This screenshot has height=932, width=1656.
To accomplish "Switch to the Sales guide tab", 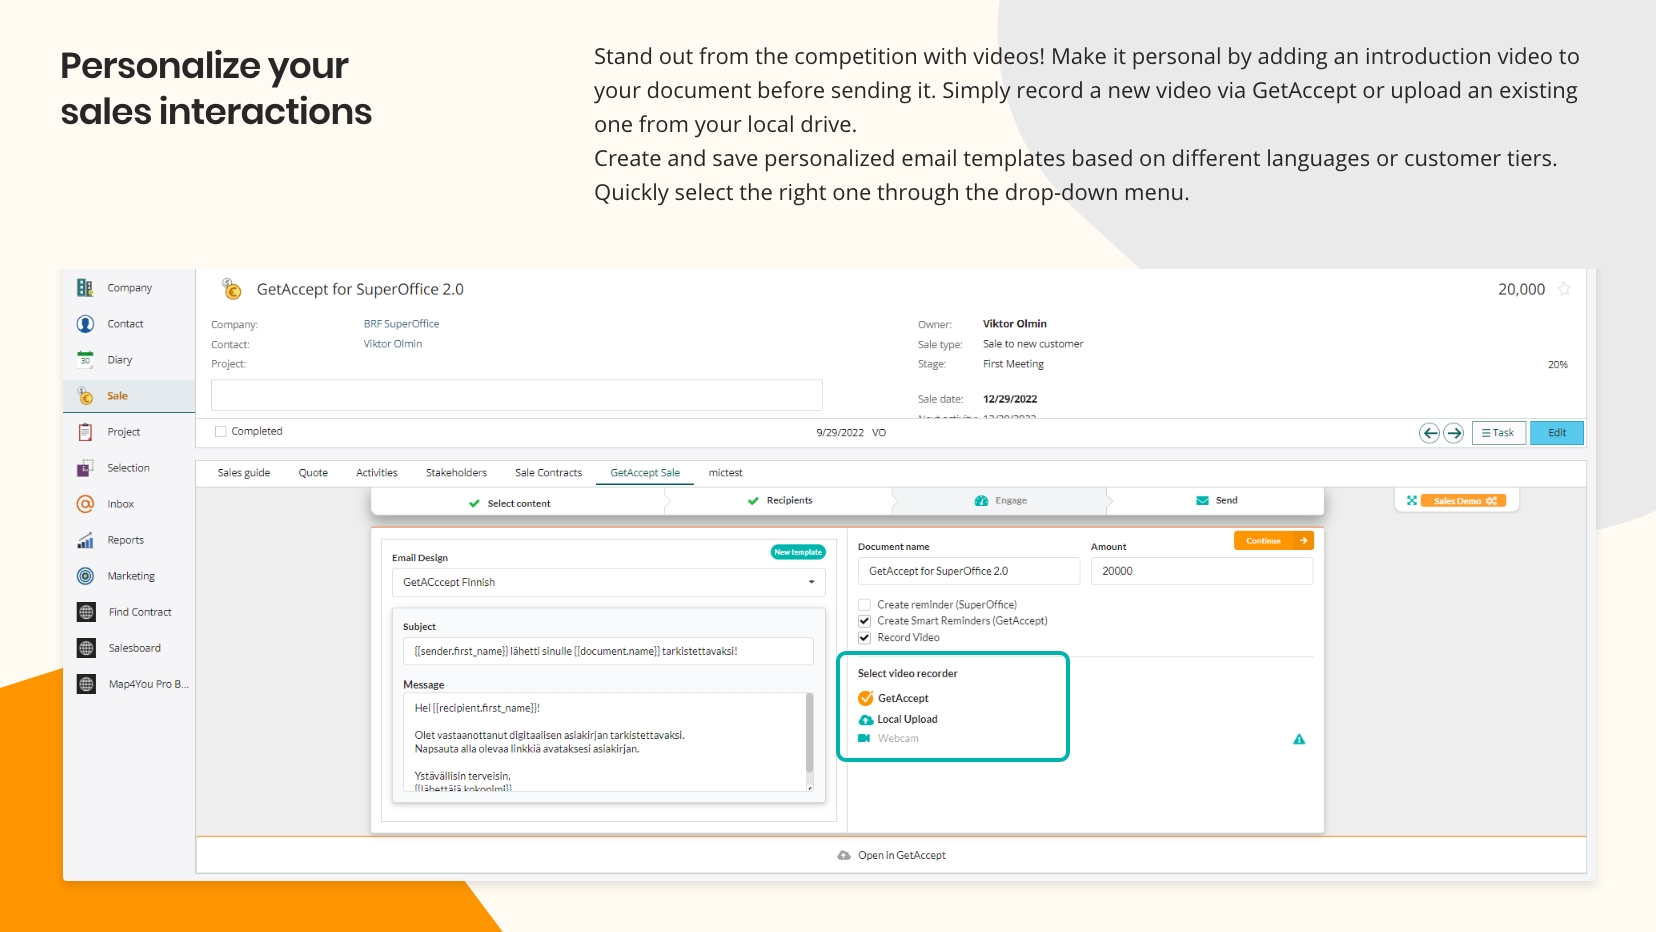I will pos(244,473).
